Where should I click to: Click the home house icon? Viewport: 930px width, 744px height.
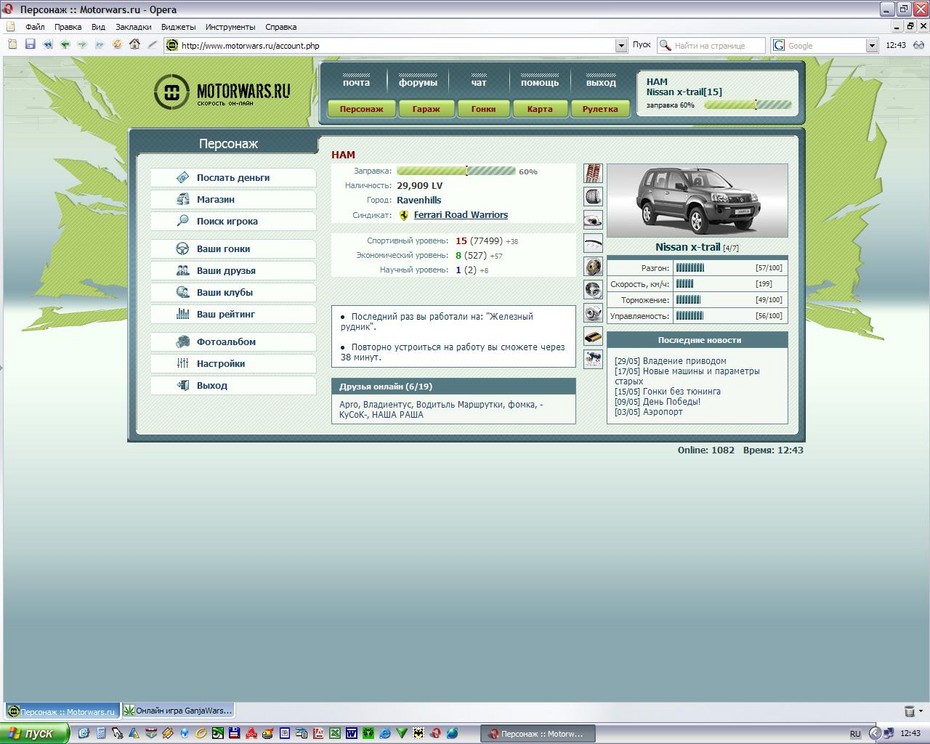[x=135, y=44]
